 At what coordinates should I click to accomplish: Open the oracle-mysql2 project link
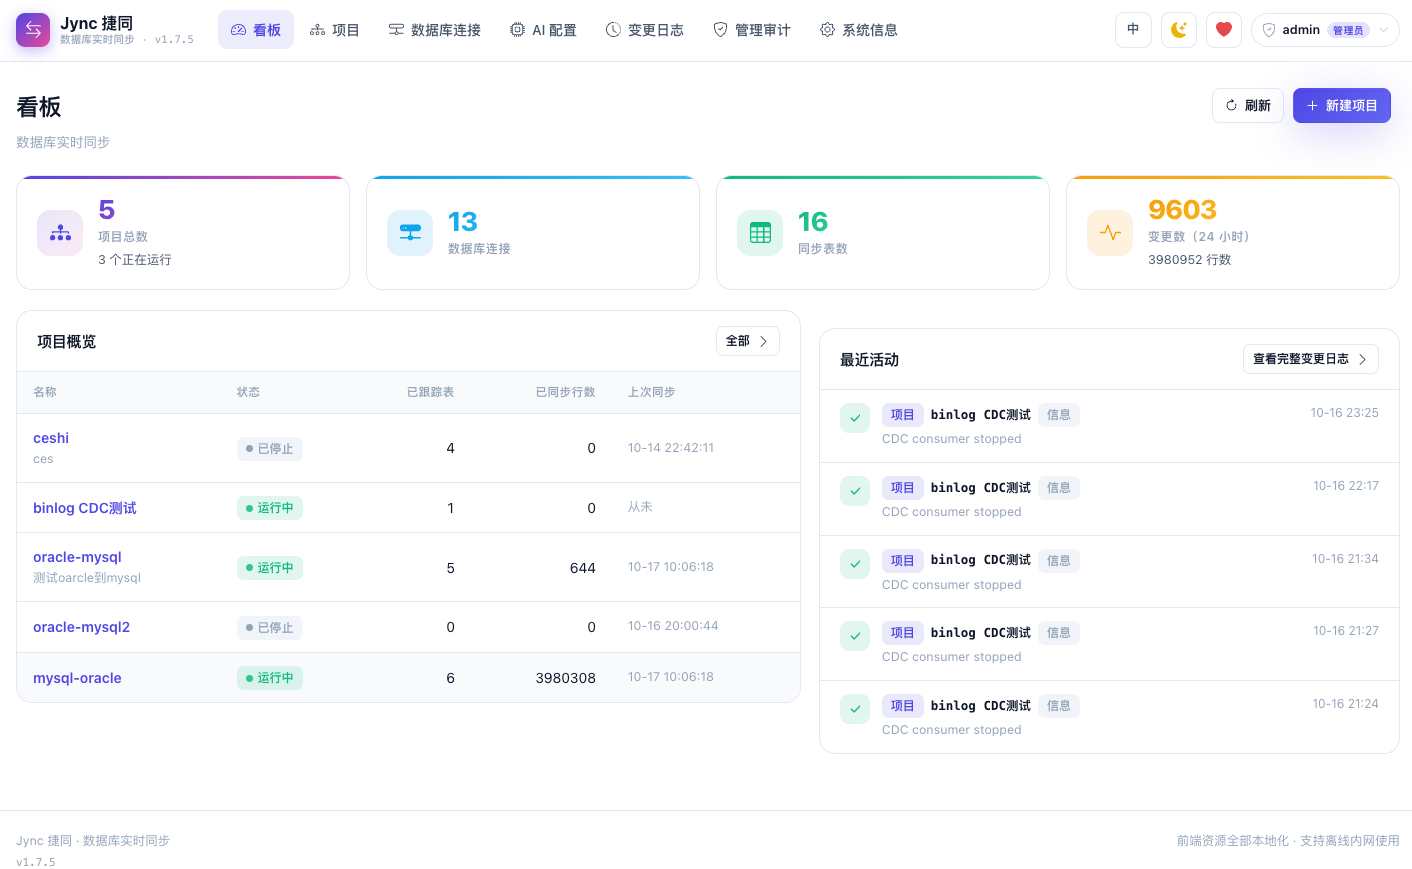pyautogui.click(x=81, y=627)
